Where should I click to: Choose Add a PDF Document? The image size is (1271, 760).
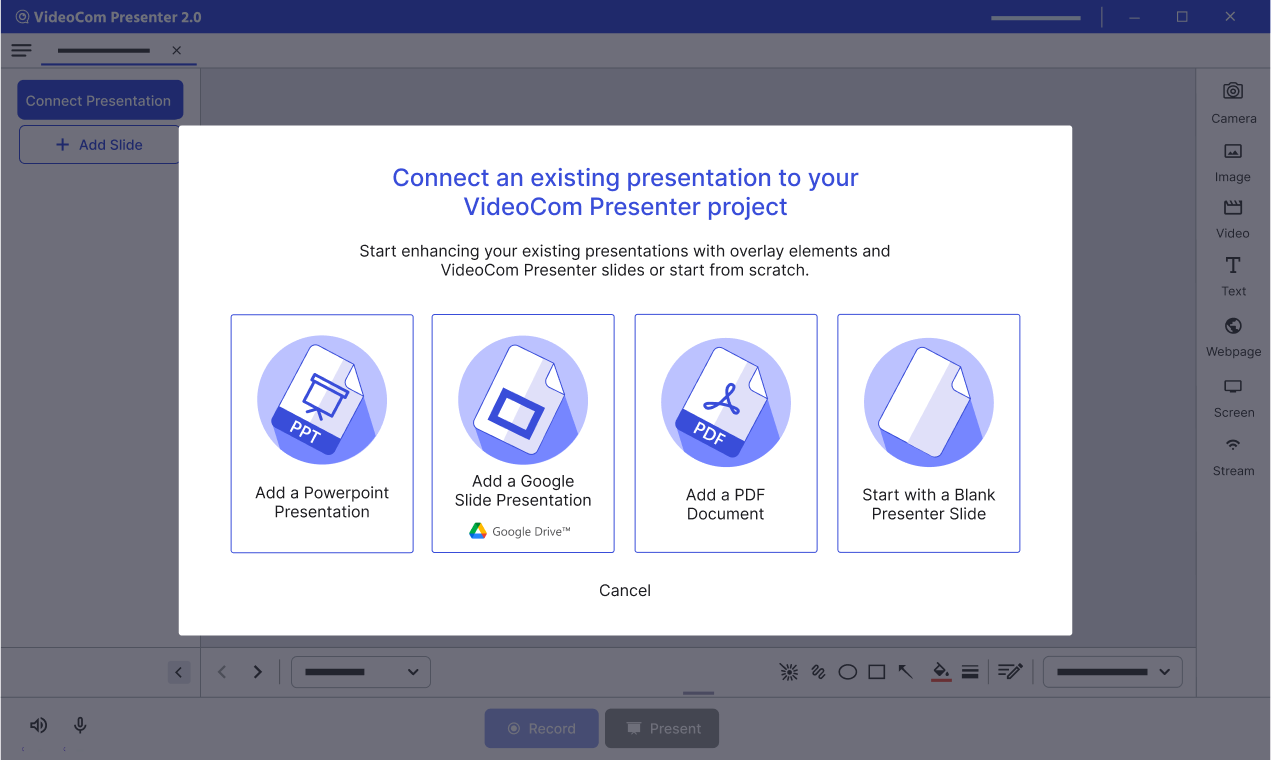click(725, 433)
